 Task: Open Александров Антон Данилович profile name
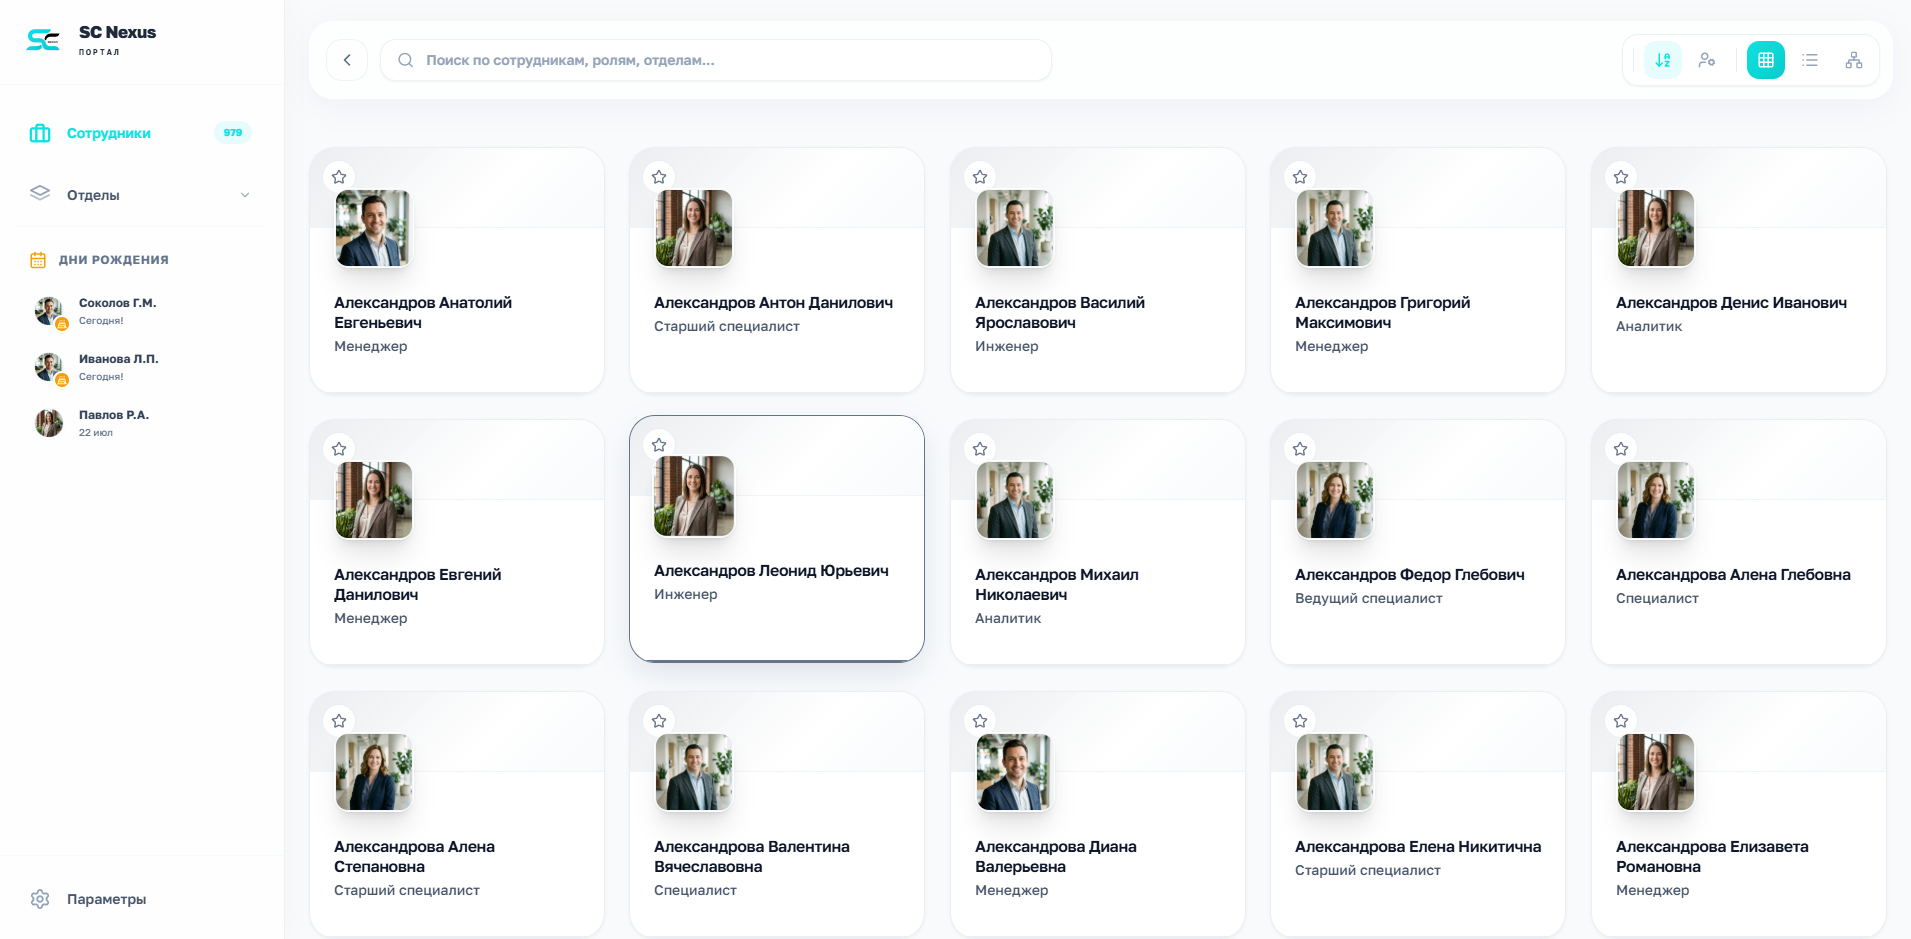click(x=773, y=303)
